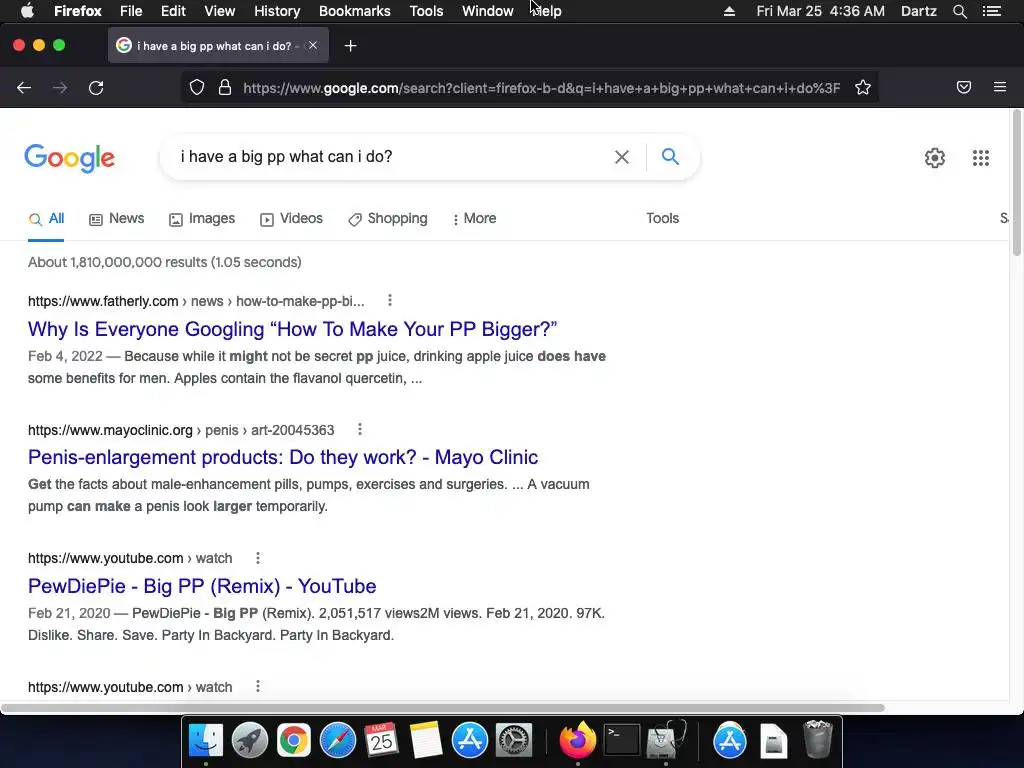
Task: Open Spotlight search in the menu bar
Action: tap(959, 11)
